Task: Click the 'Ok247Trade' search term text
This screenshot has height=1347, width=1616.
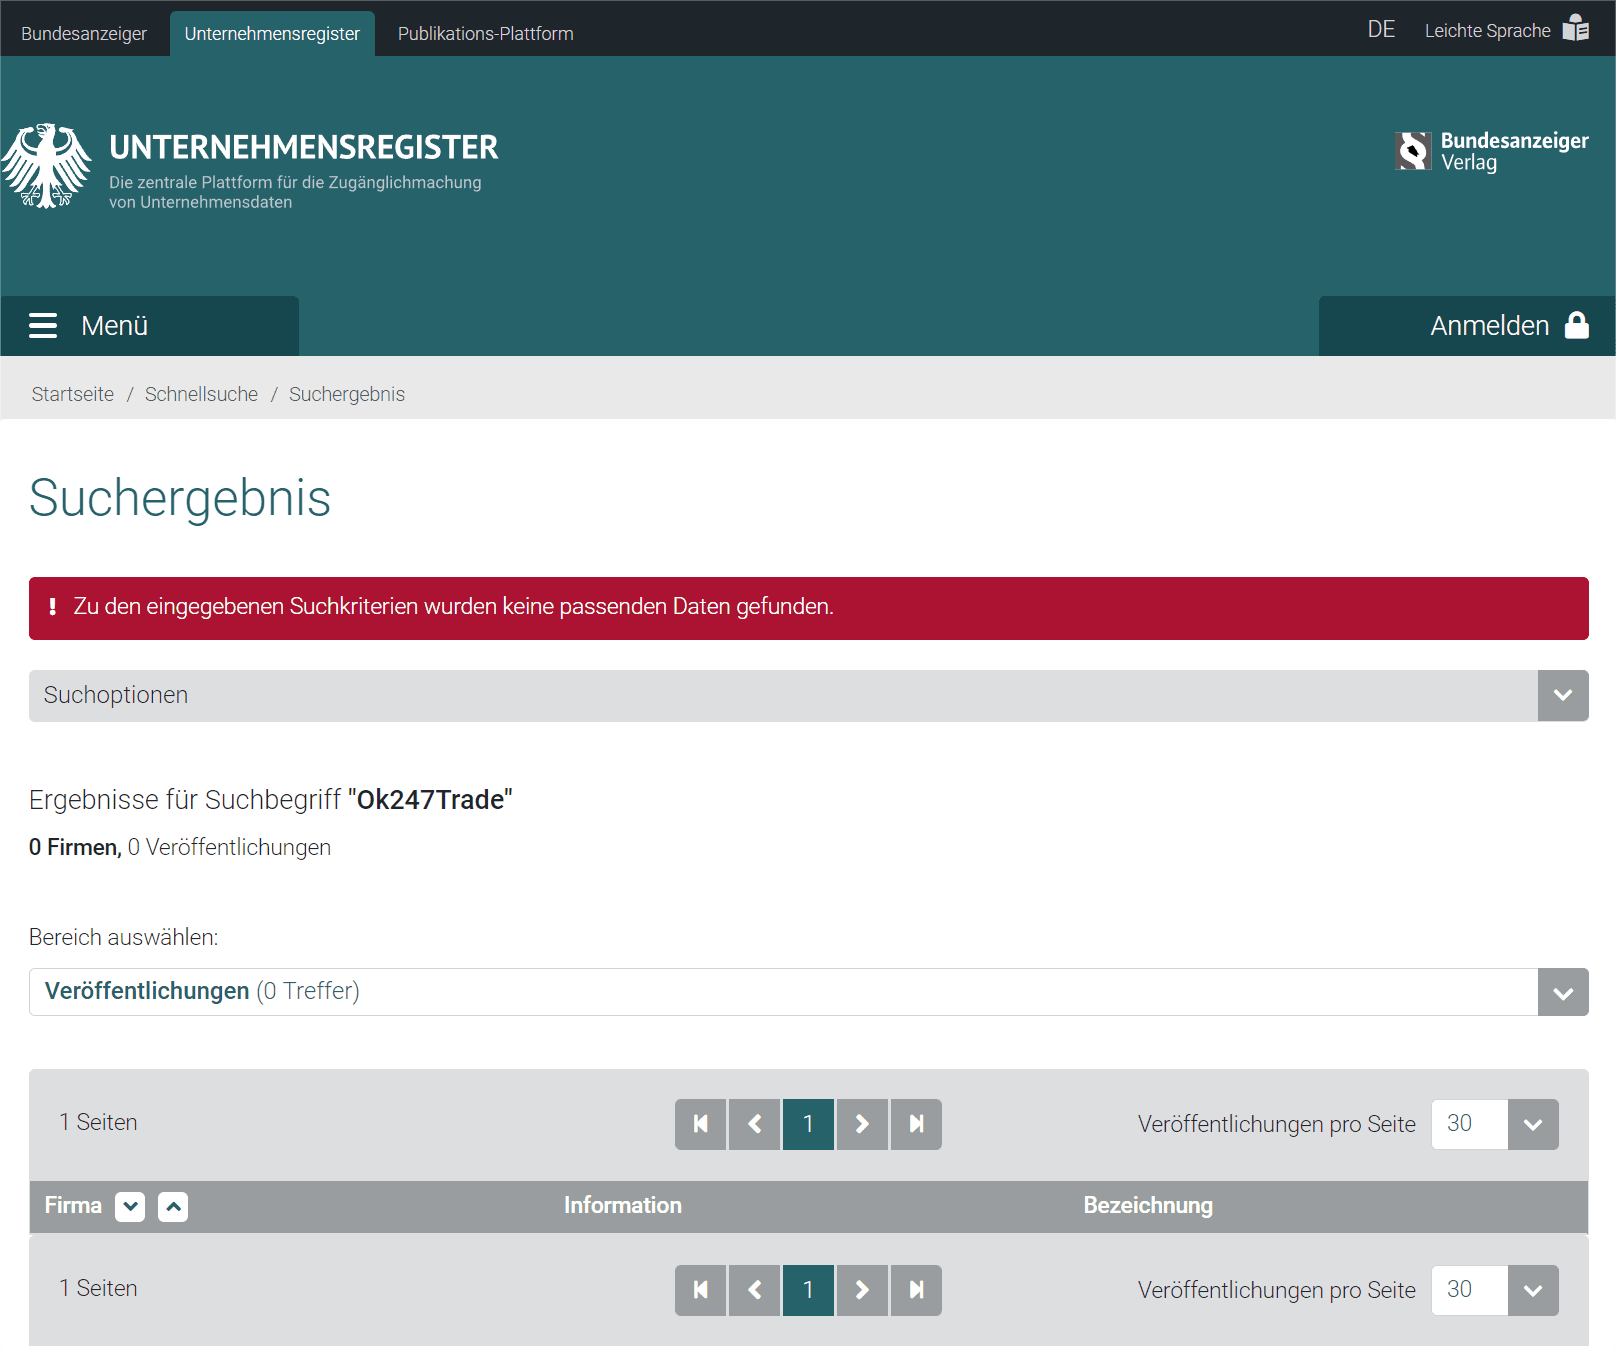Action: pyautogui.click(x=430, y=800)
